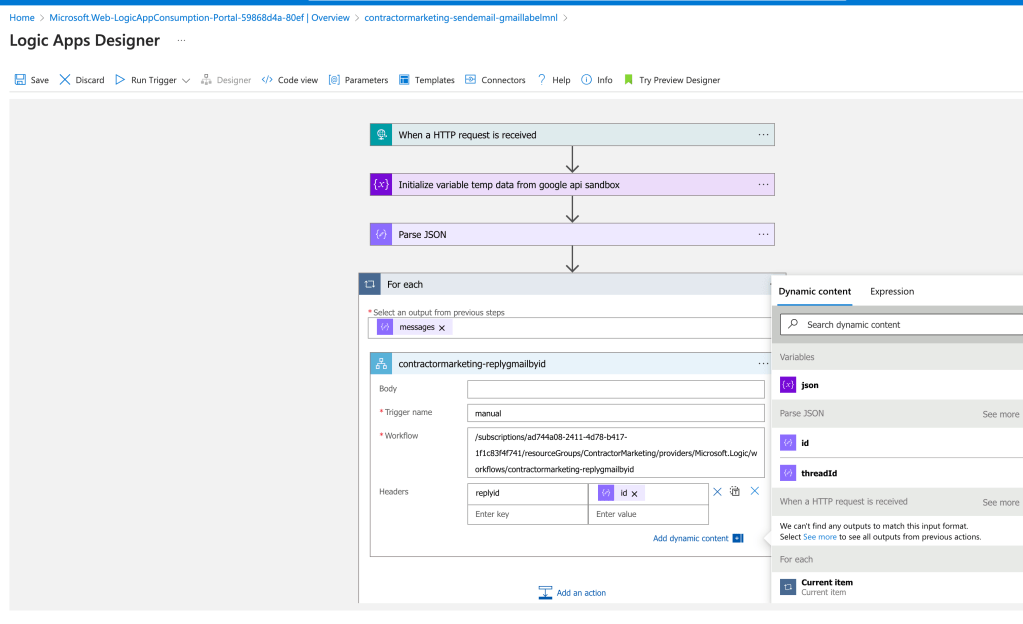The image size is (1023, 624).
Task: Open the Templates gallery icon
Action: coord(405,80)
